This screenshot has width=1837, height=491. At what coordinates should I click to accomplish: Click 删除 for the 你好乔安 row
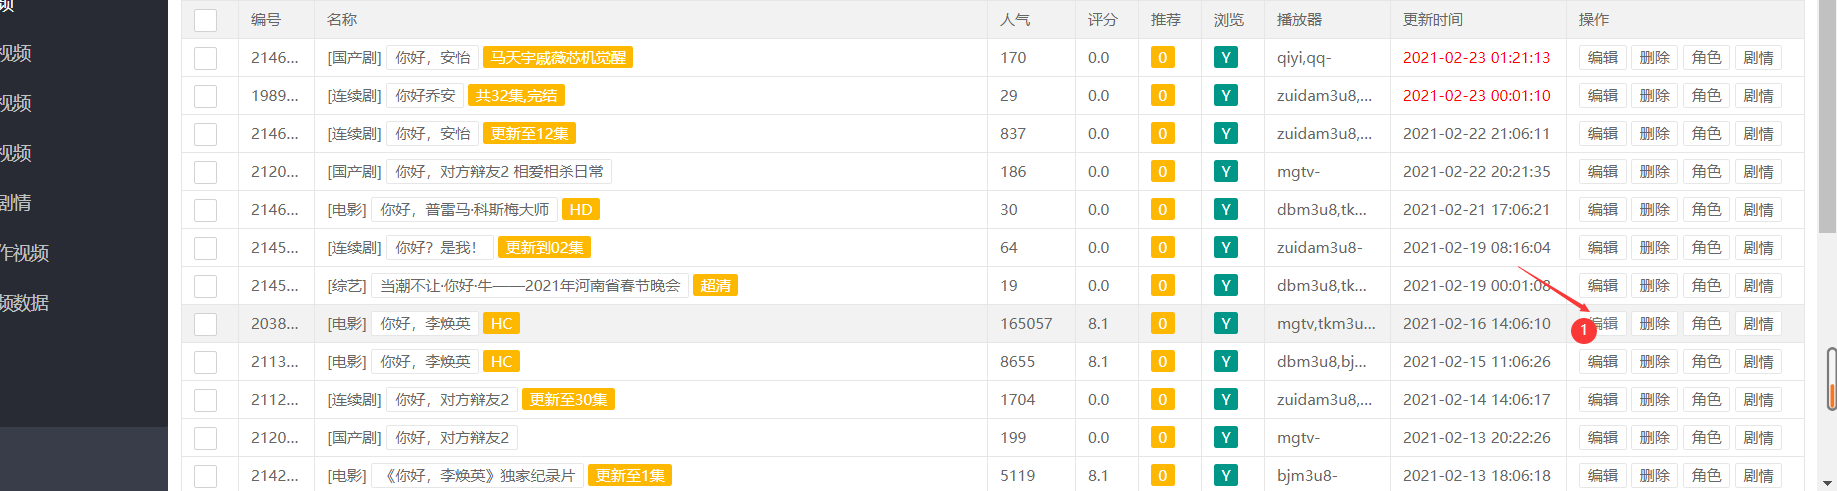pyautogui.click(x=1655, y=96)
